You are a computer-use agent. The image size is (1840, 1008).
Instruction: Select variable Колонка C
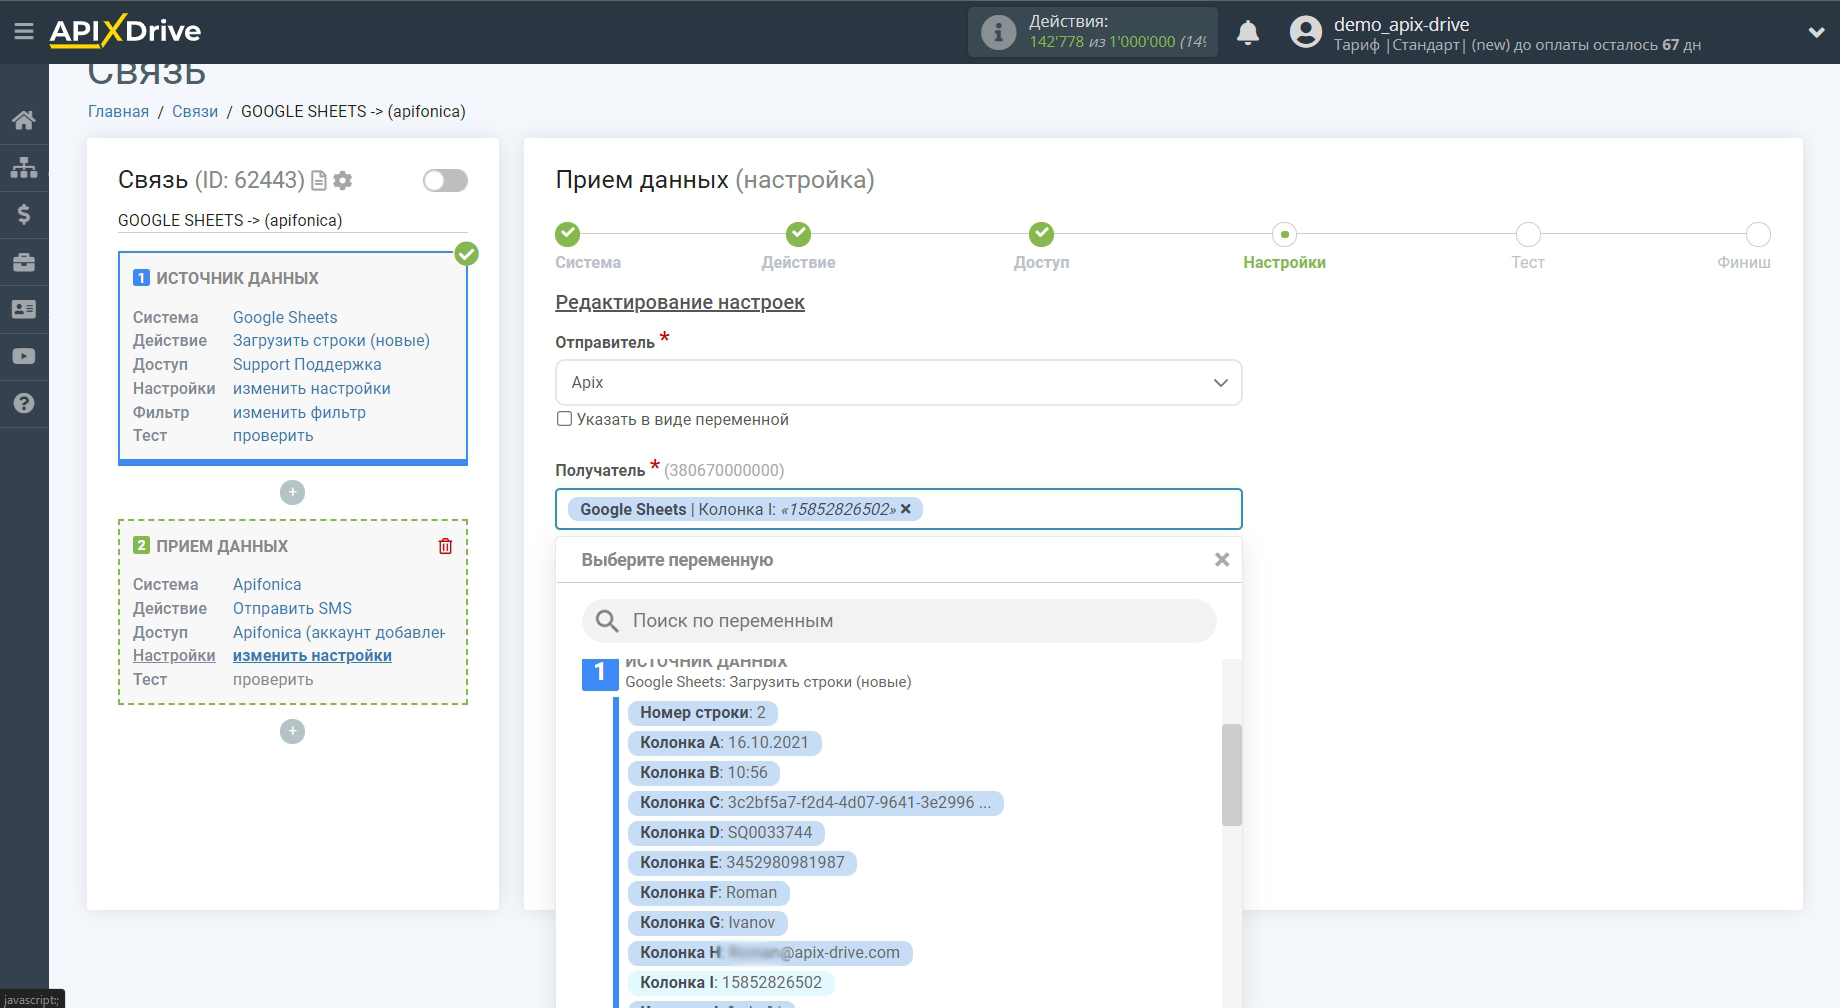click(x=815, y=803)
